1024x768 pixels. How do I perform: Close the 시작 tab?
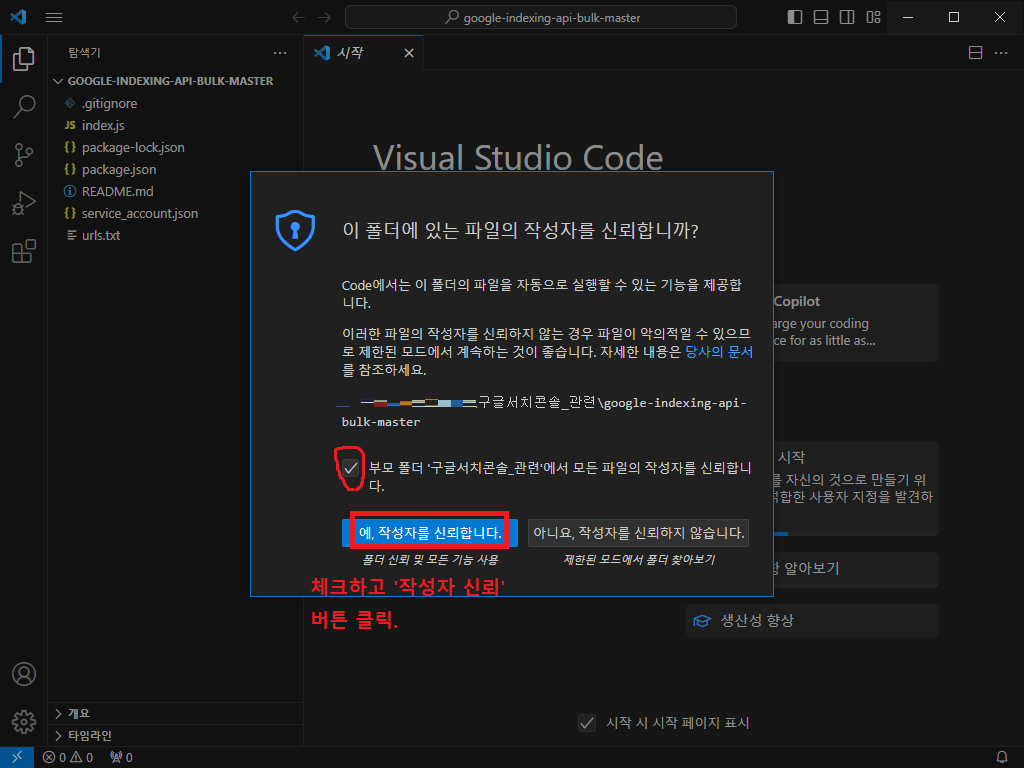(x=409, y=53)
